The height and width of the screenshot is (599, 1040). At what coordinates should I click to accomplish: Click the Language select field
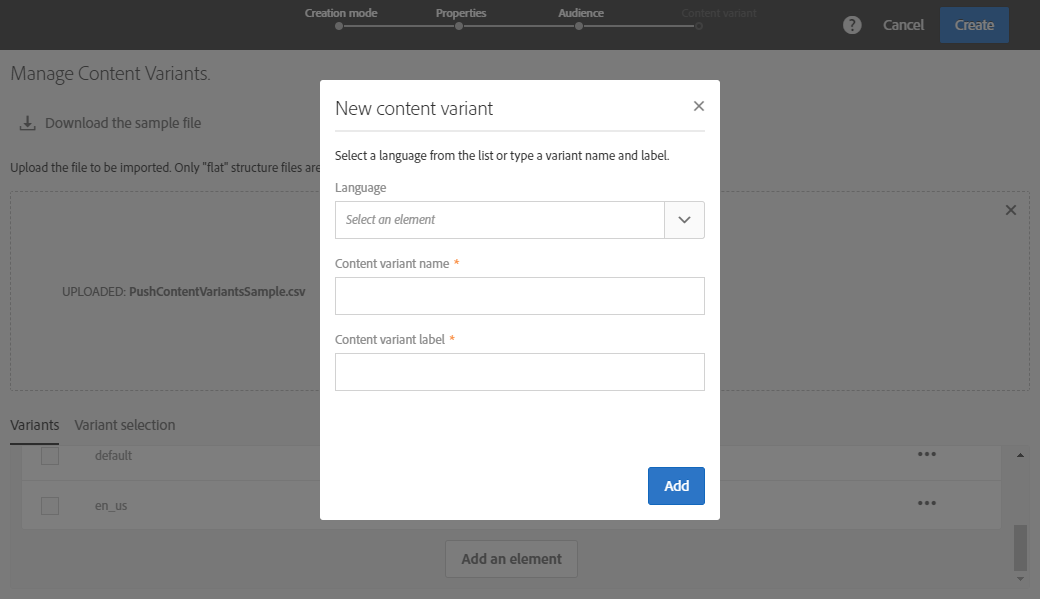[499, 220]
